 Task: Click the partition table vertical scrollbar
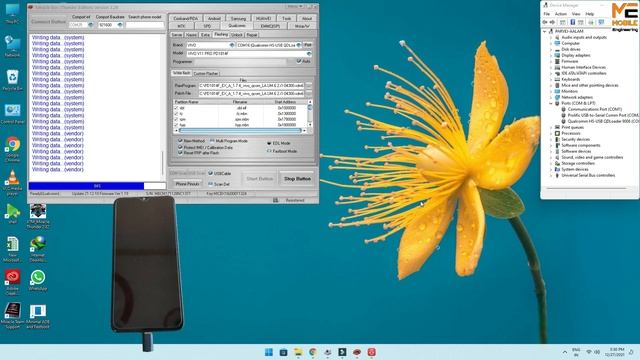pyautogui.click(x=310, y=113)
